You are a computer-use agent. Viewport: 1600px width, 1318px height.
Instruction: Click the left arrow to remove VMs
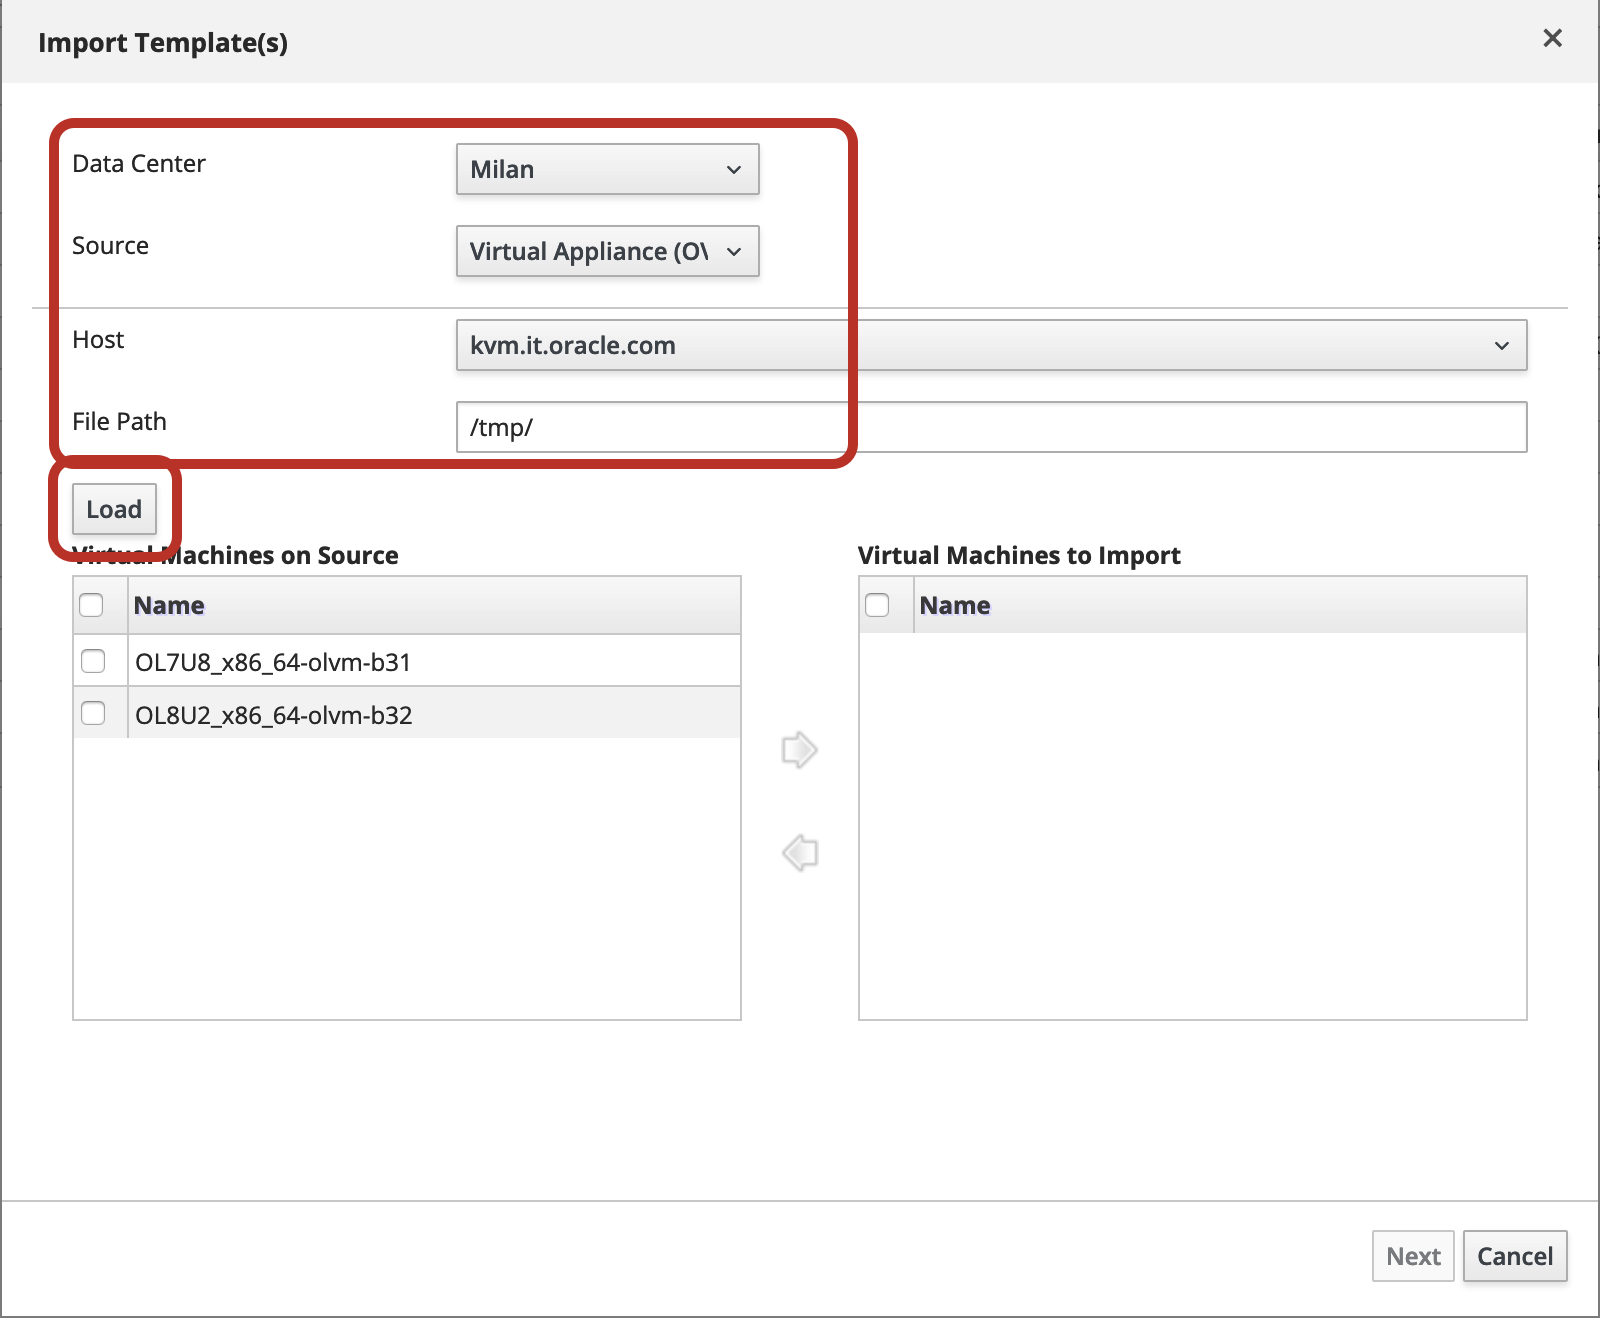click(799, 853)
